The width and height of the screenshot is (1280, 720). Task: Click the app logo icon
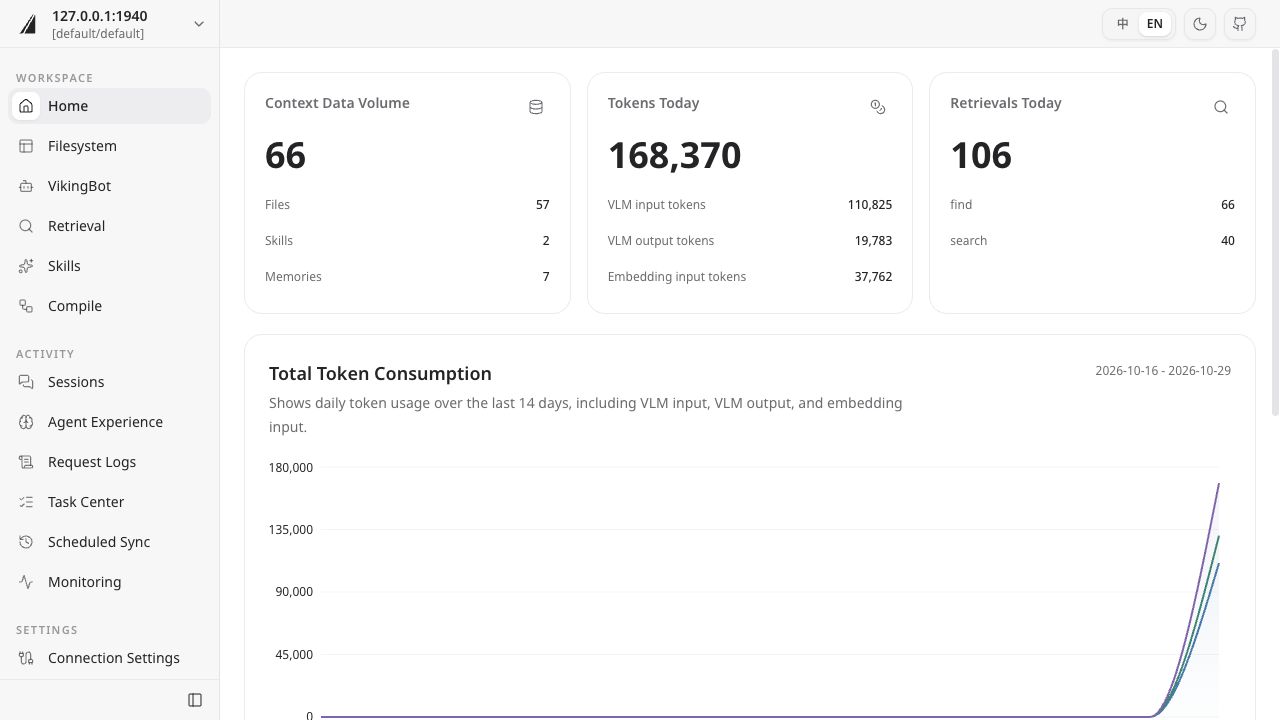[x=28, y=24]
